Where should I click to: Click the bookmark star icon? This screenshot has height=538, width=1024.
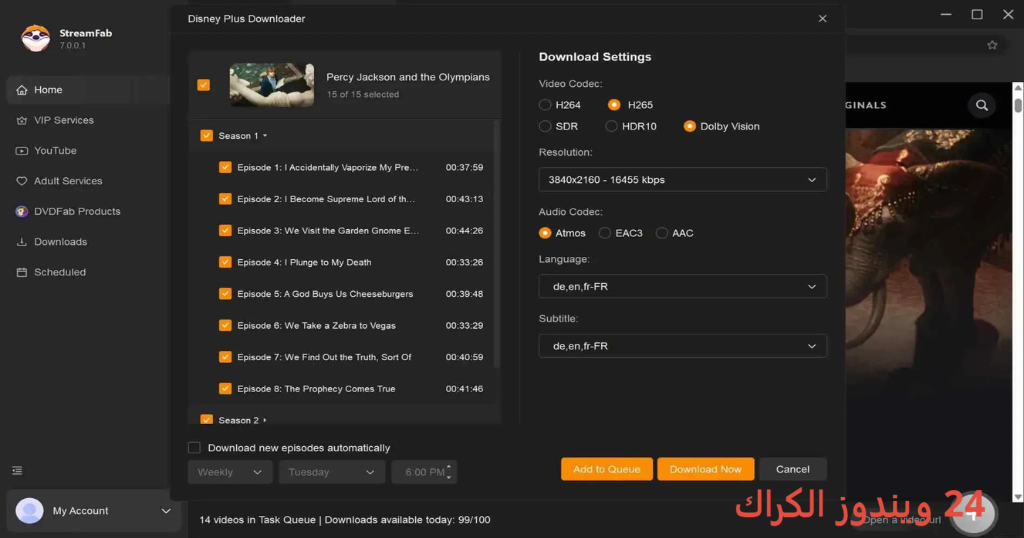[x=992, y=45]
